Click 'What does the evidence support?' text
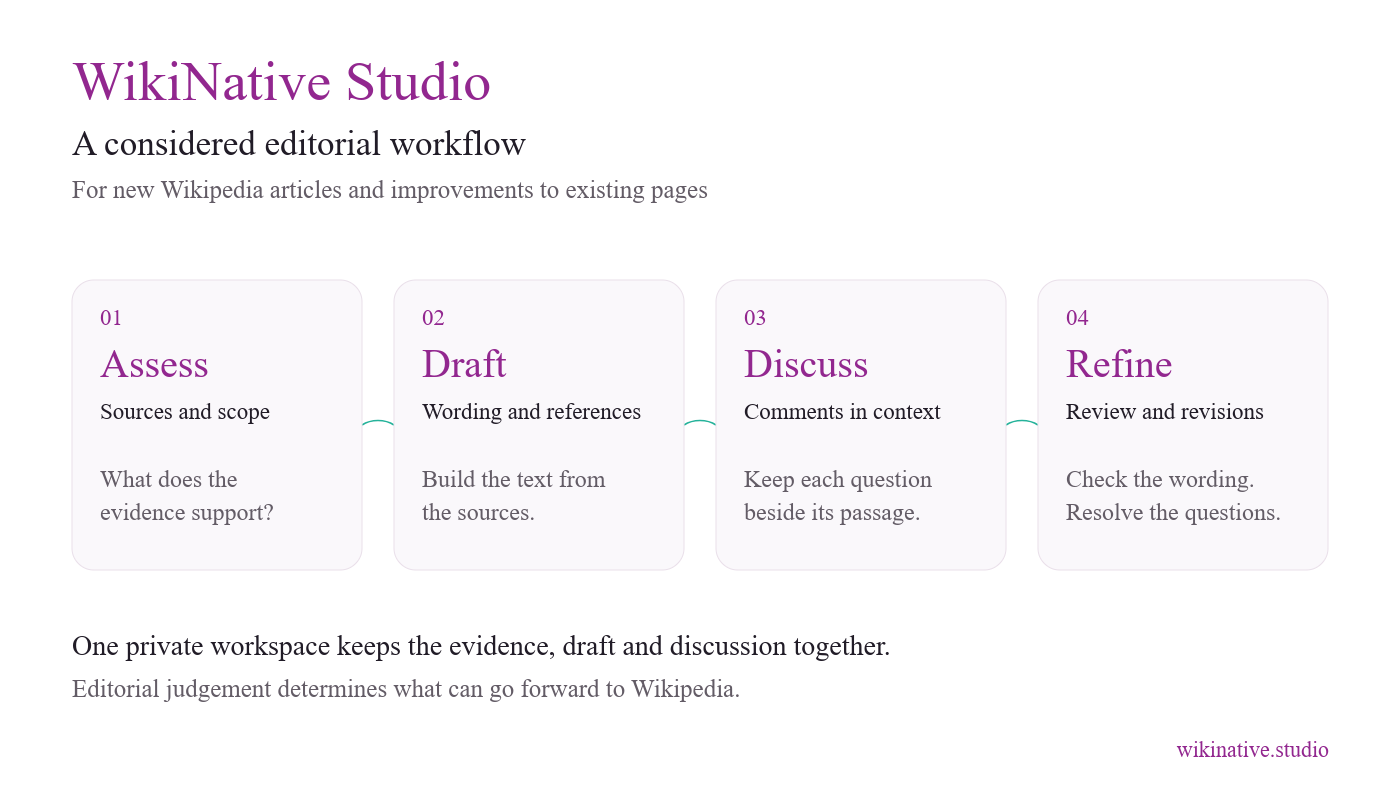Screen dimensions: 1400x800 [x=187, y=496]
